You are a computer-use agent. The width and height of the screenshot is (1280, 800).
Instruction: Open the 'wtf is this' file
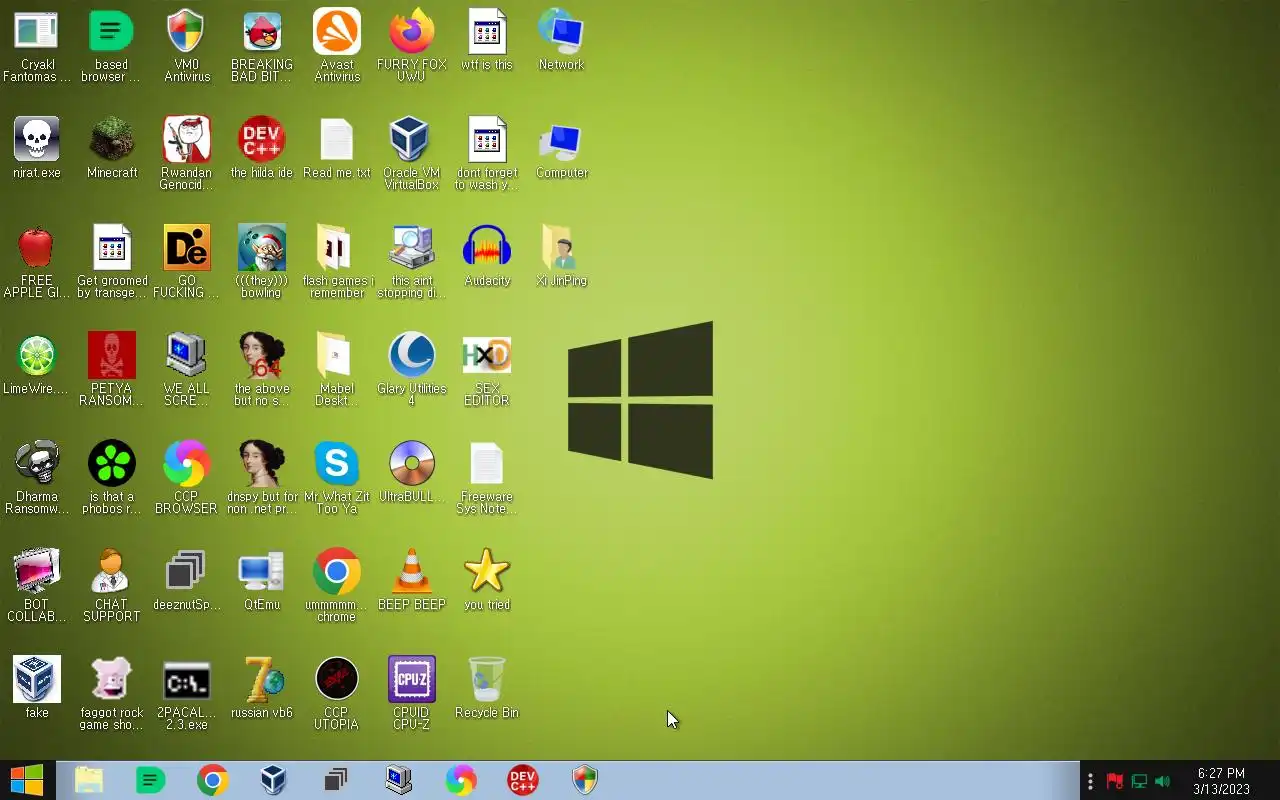pyautogui.click(x=487, y=32)
